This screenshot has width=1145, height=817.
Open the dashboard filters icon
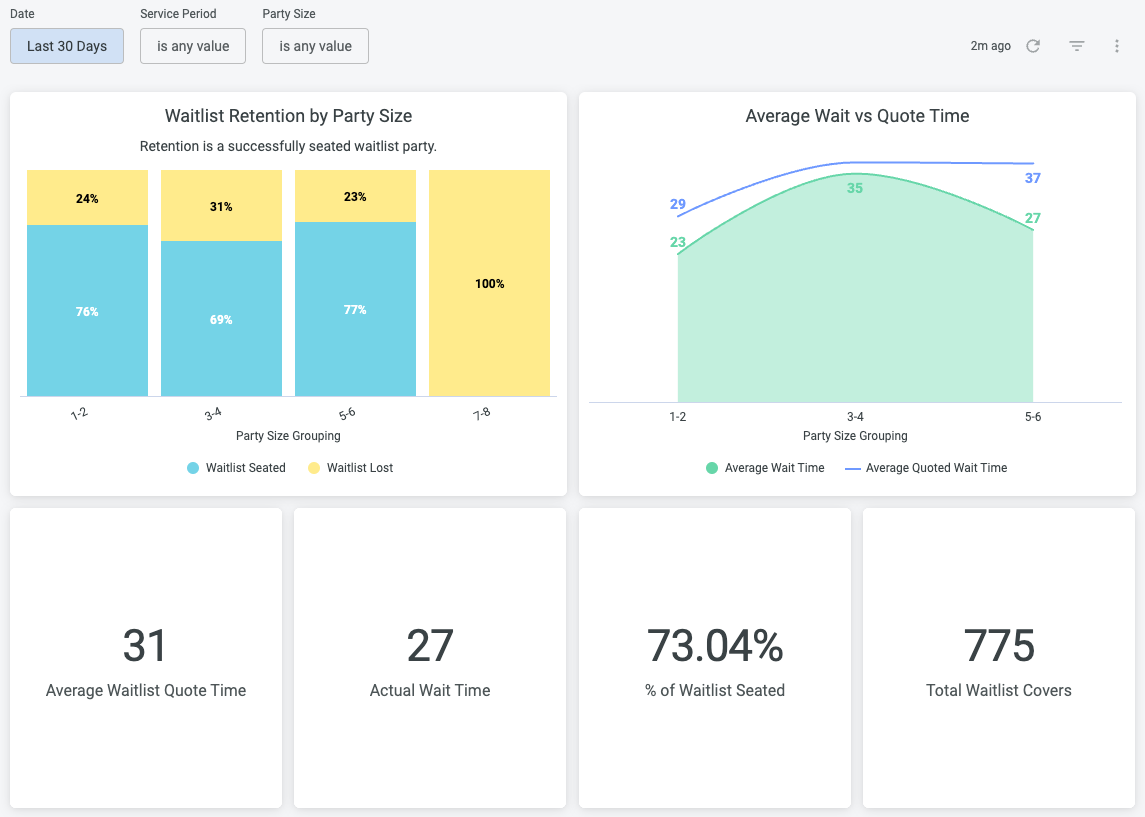pos(1076,46)
